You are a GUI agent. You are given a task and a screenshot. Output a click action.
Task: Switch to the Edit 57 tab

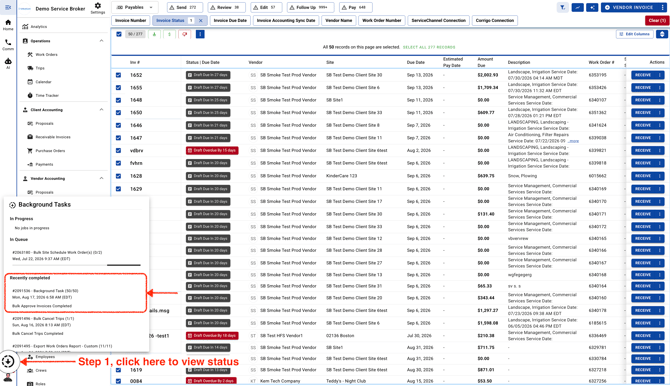coord(266,7)
